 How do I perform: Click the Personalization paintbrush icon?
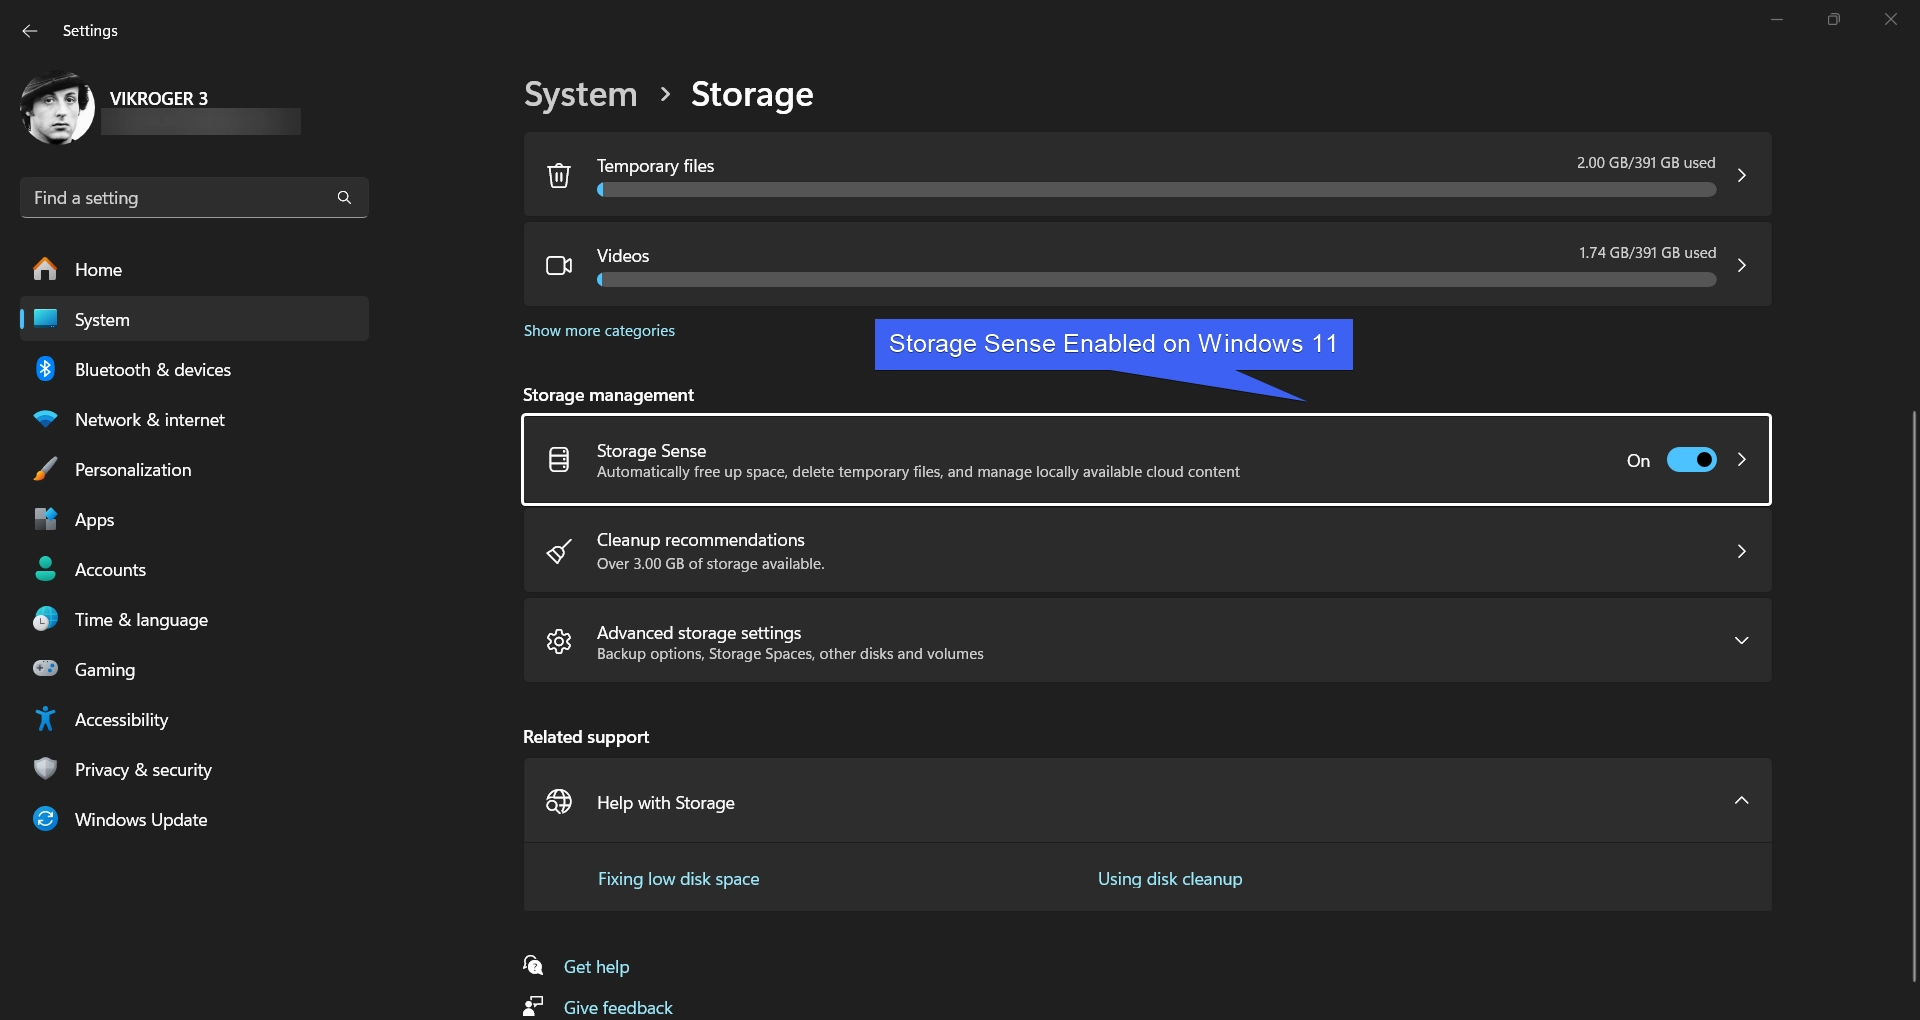45,469
